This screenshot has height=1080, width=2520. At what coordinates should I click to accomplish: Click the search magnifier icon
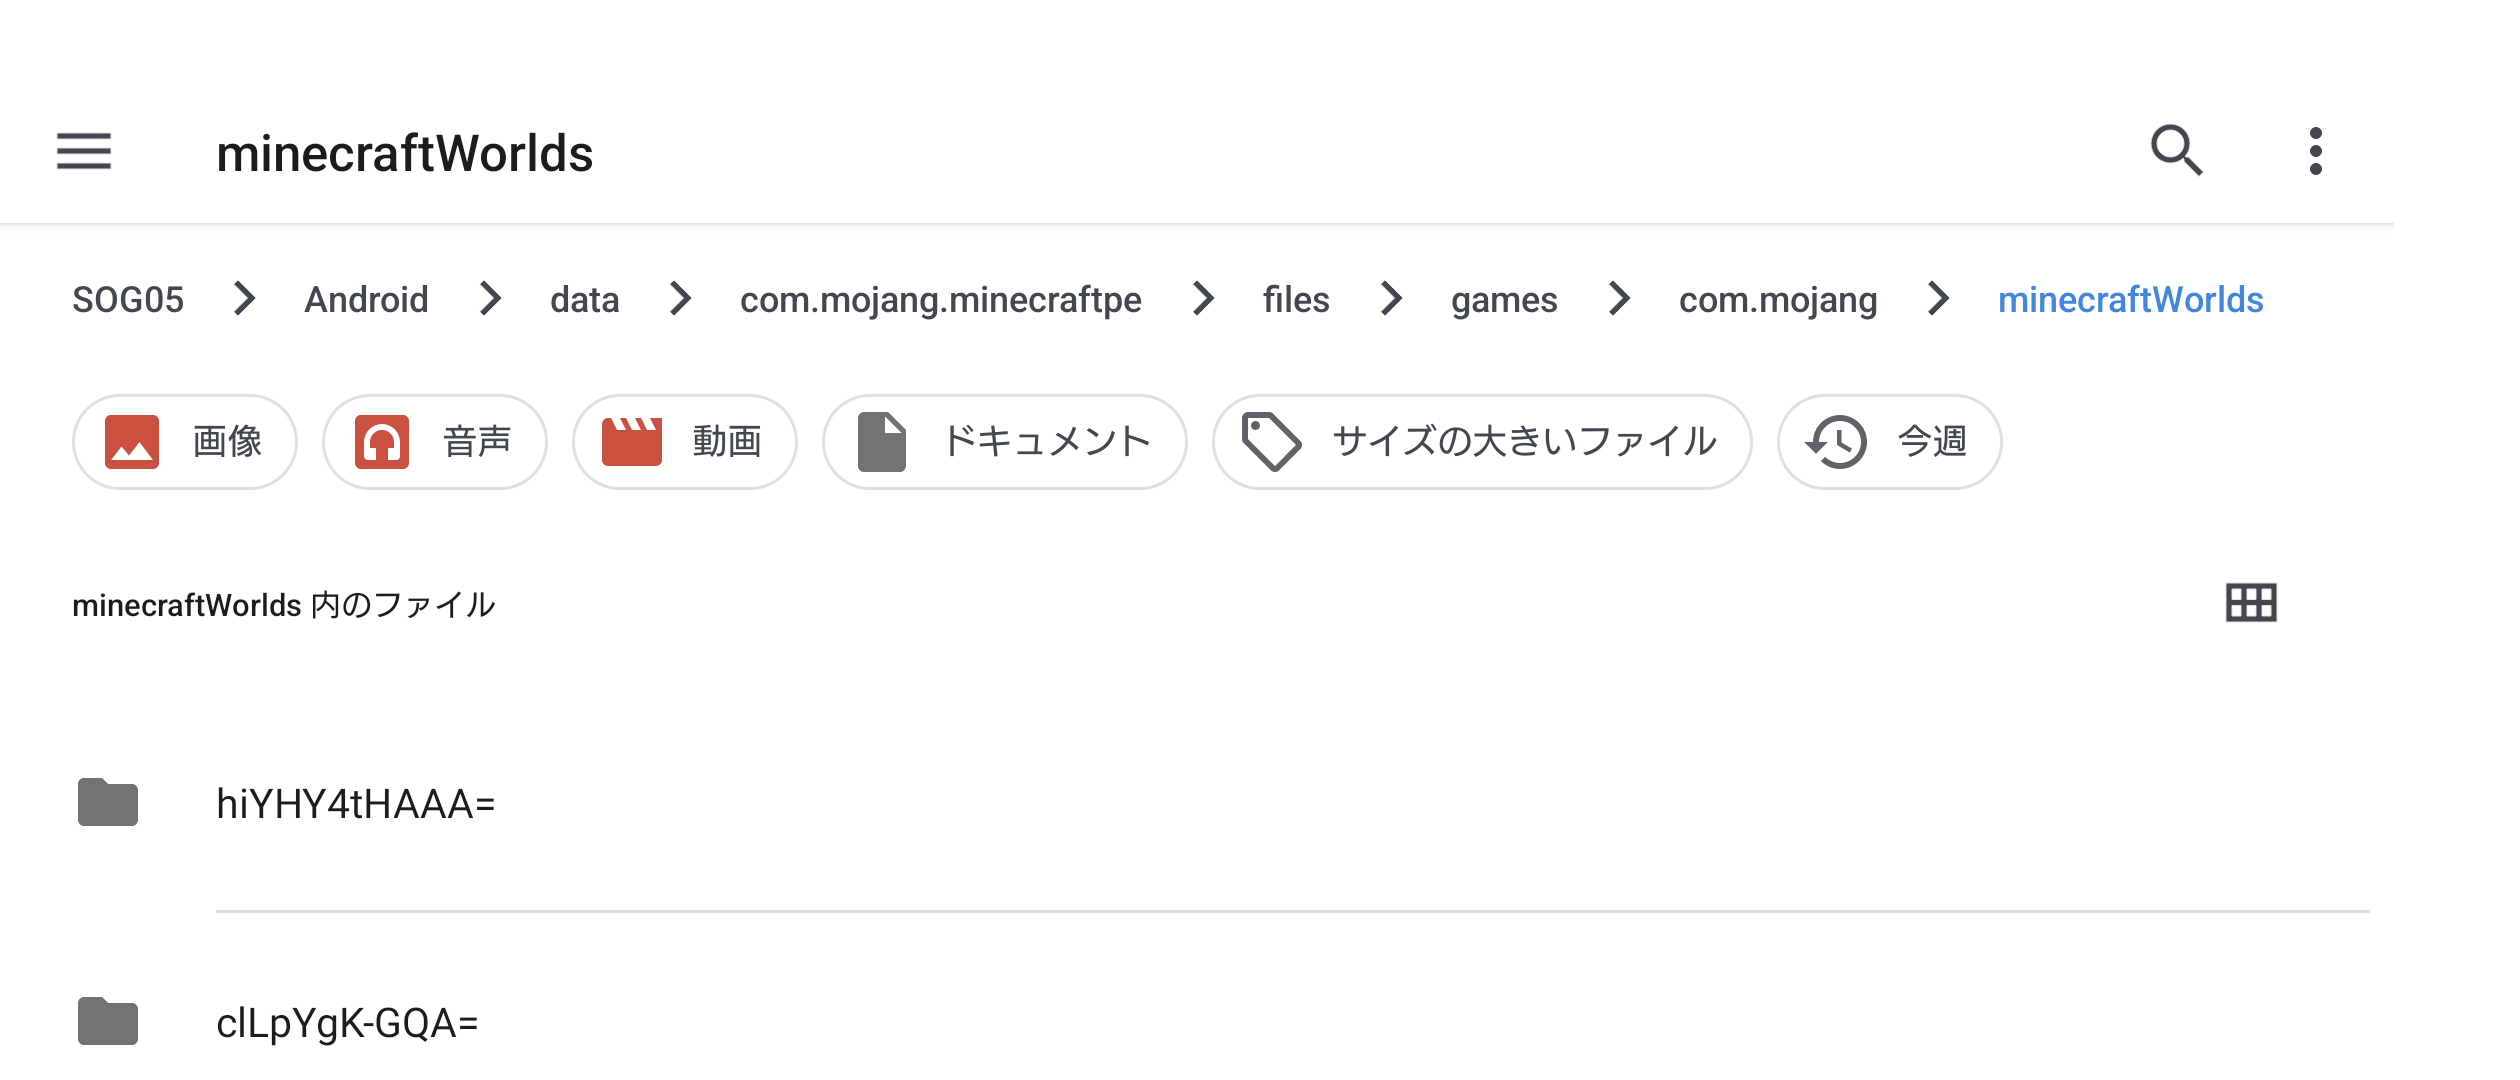(2176, 151)
